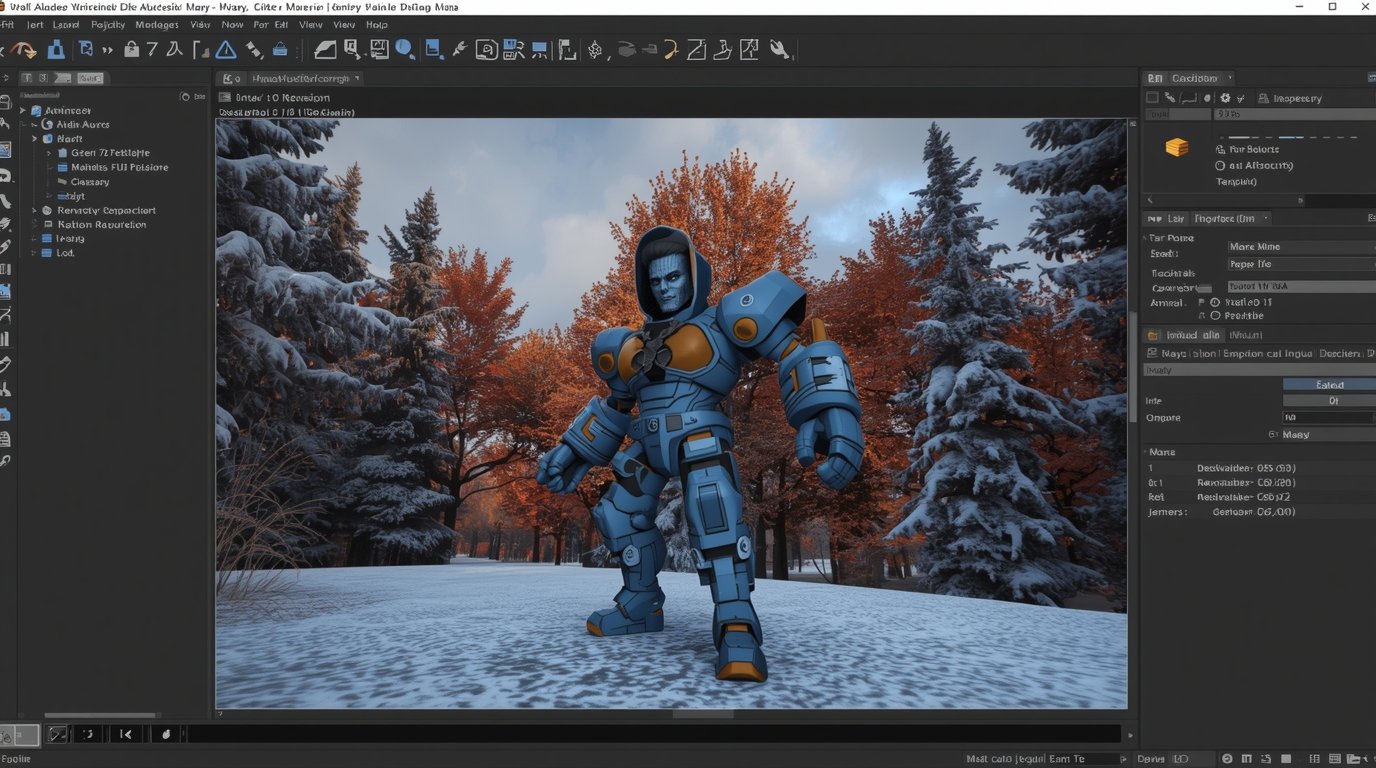Click the Eated button in the Properties panel
The width and height of the screenshot is (1376, 768).
(1328, 384)
